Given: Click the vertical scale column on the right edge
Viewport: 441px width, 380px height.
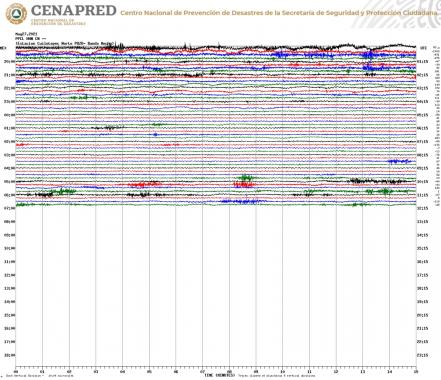Looking at the screenshot, I should click(436, 125).
